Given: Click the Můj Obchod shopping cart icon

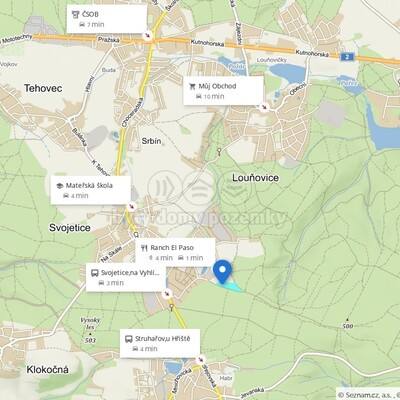Looking at the screenshot, I should click(192, 86).
